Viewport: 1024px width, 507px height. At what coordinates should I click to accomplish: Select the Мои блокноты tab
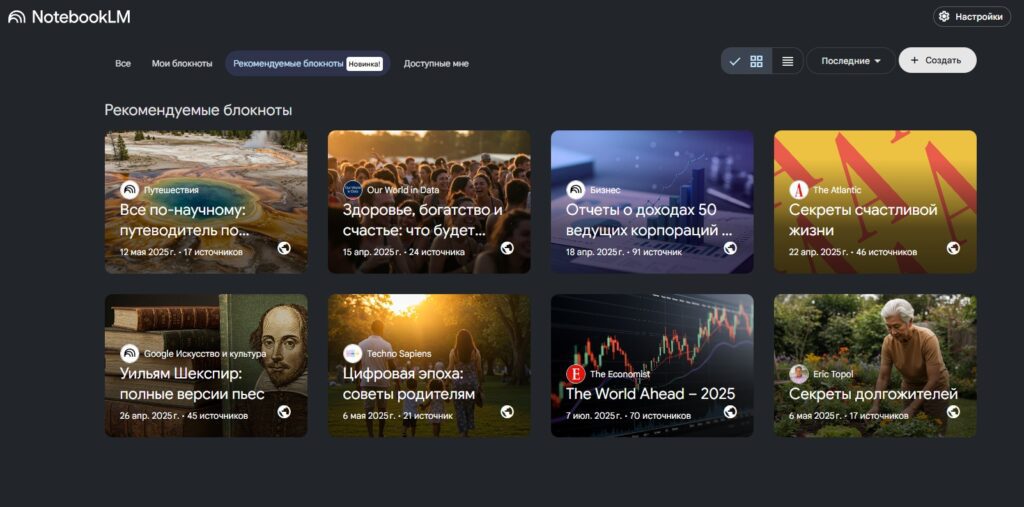coord(182,63)
